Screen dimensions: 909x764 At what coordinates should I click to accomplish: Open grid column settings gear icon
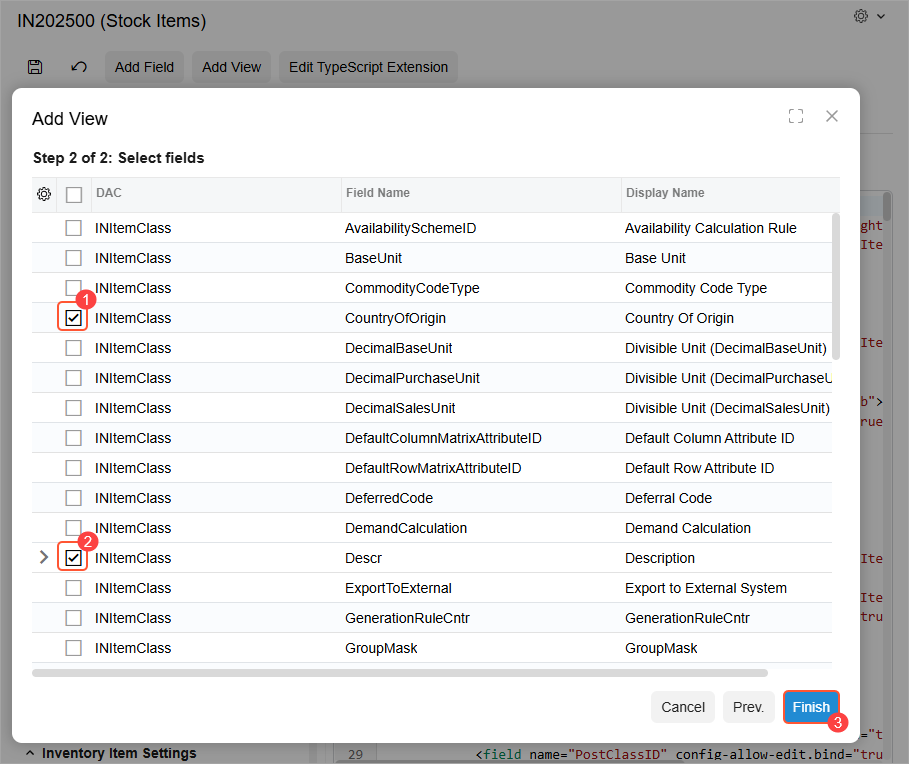pyautogui.click(x=44, y=194)
